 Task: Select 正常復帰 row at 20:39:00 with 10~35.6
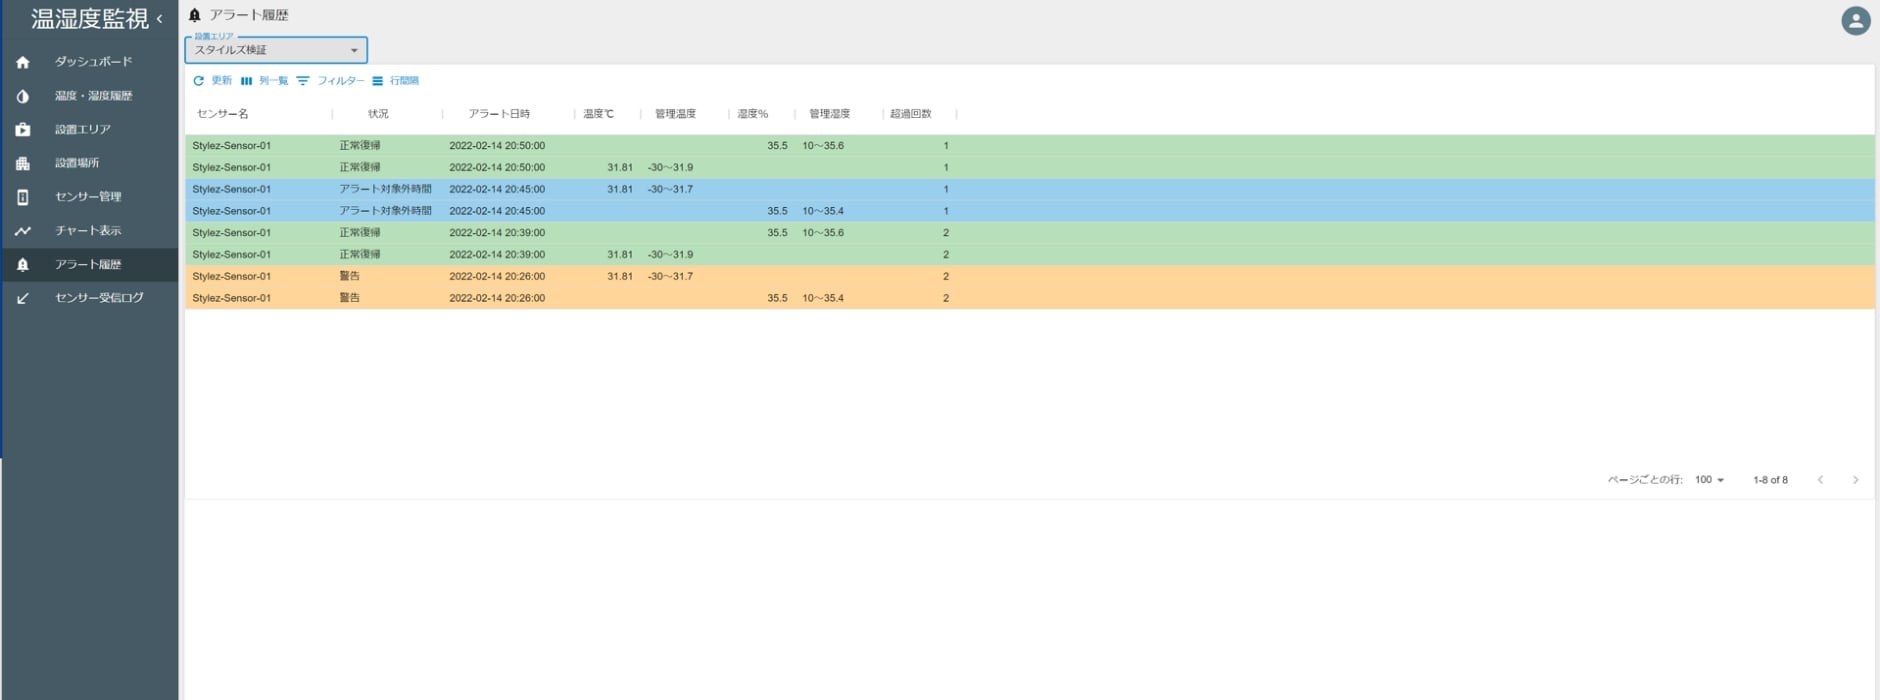(x=1029, y=233)
